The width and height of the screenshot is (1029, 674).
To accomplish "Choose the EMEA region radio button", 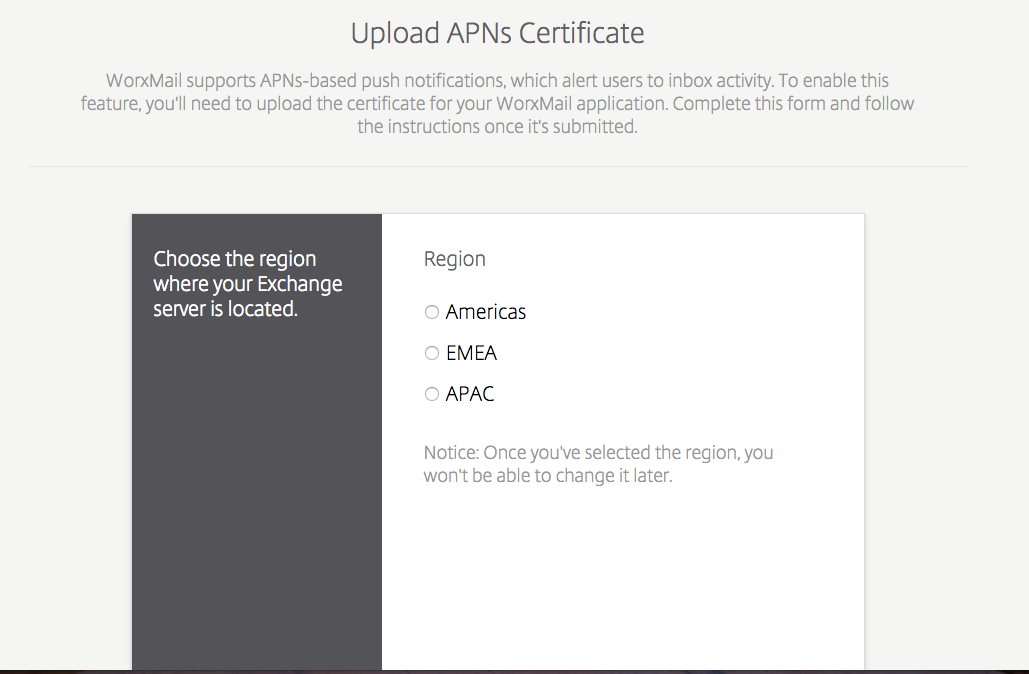I will pyautogui.click(x=432, y=353).
